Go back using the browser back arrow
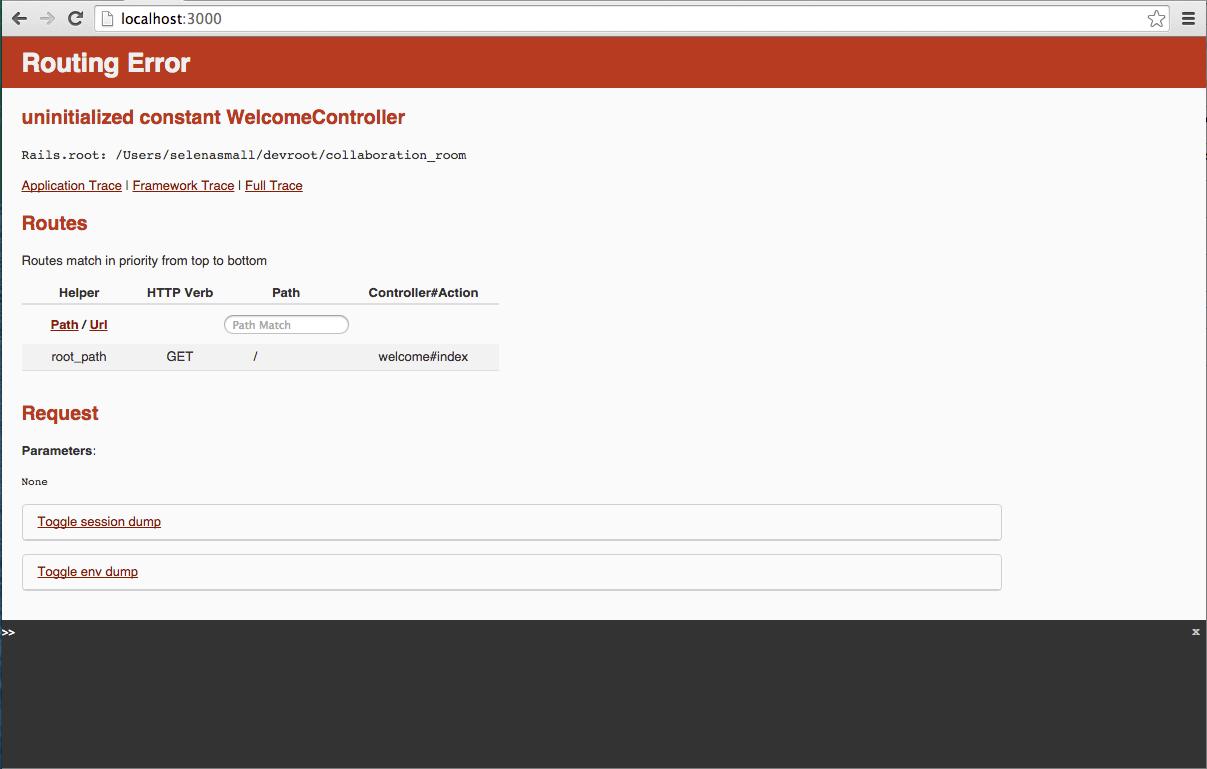Screen dimensions: 1207x769 tap(19, 18)
